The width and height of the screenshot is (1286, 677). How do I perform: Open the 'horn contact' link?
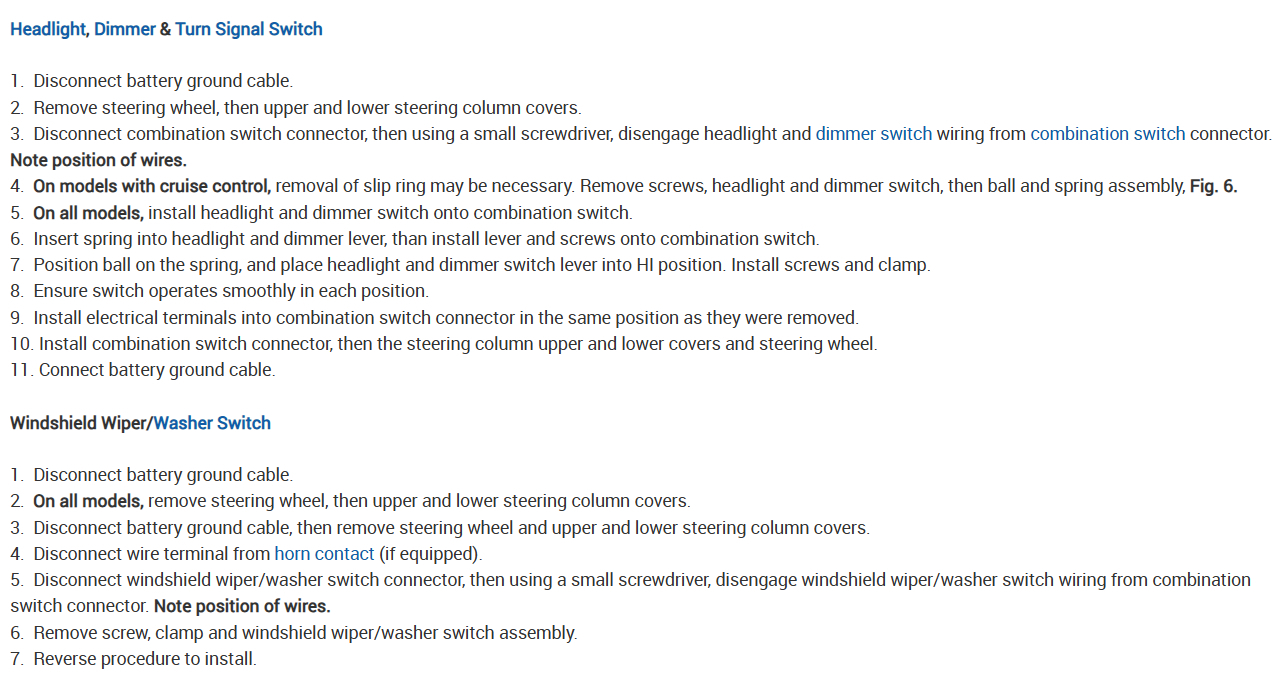point(324,554)
